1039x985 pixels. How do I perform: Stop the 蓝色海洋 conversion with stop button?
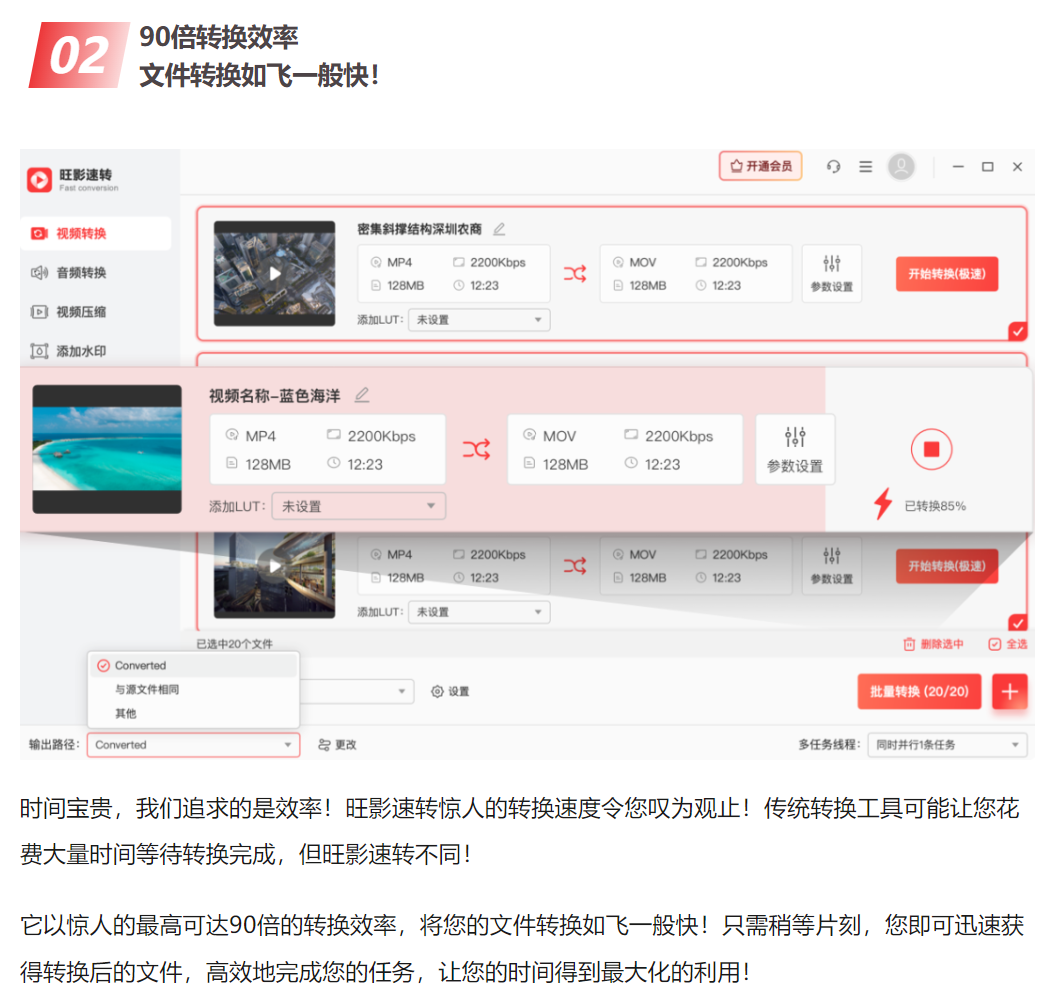[x=931, y=449]
